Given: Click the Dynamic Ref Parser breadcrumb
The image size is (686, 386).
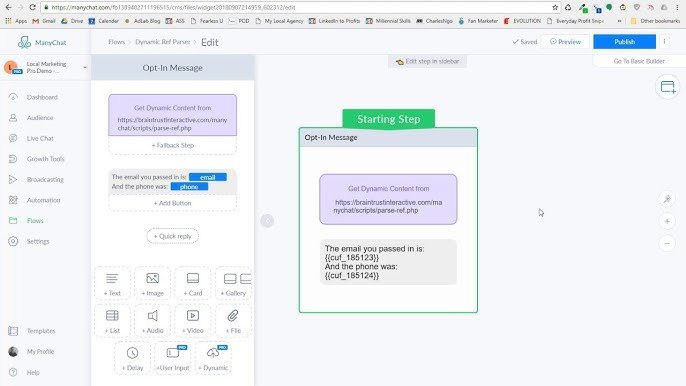Looking at the screenshot, I should click(162, 42).
